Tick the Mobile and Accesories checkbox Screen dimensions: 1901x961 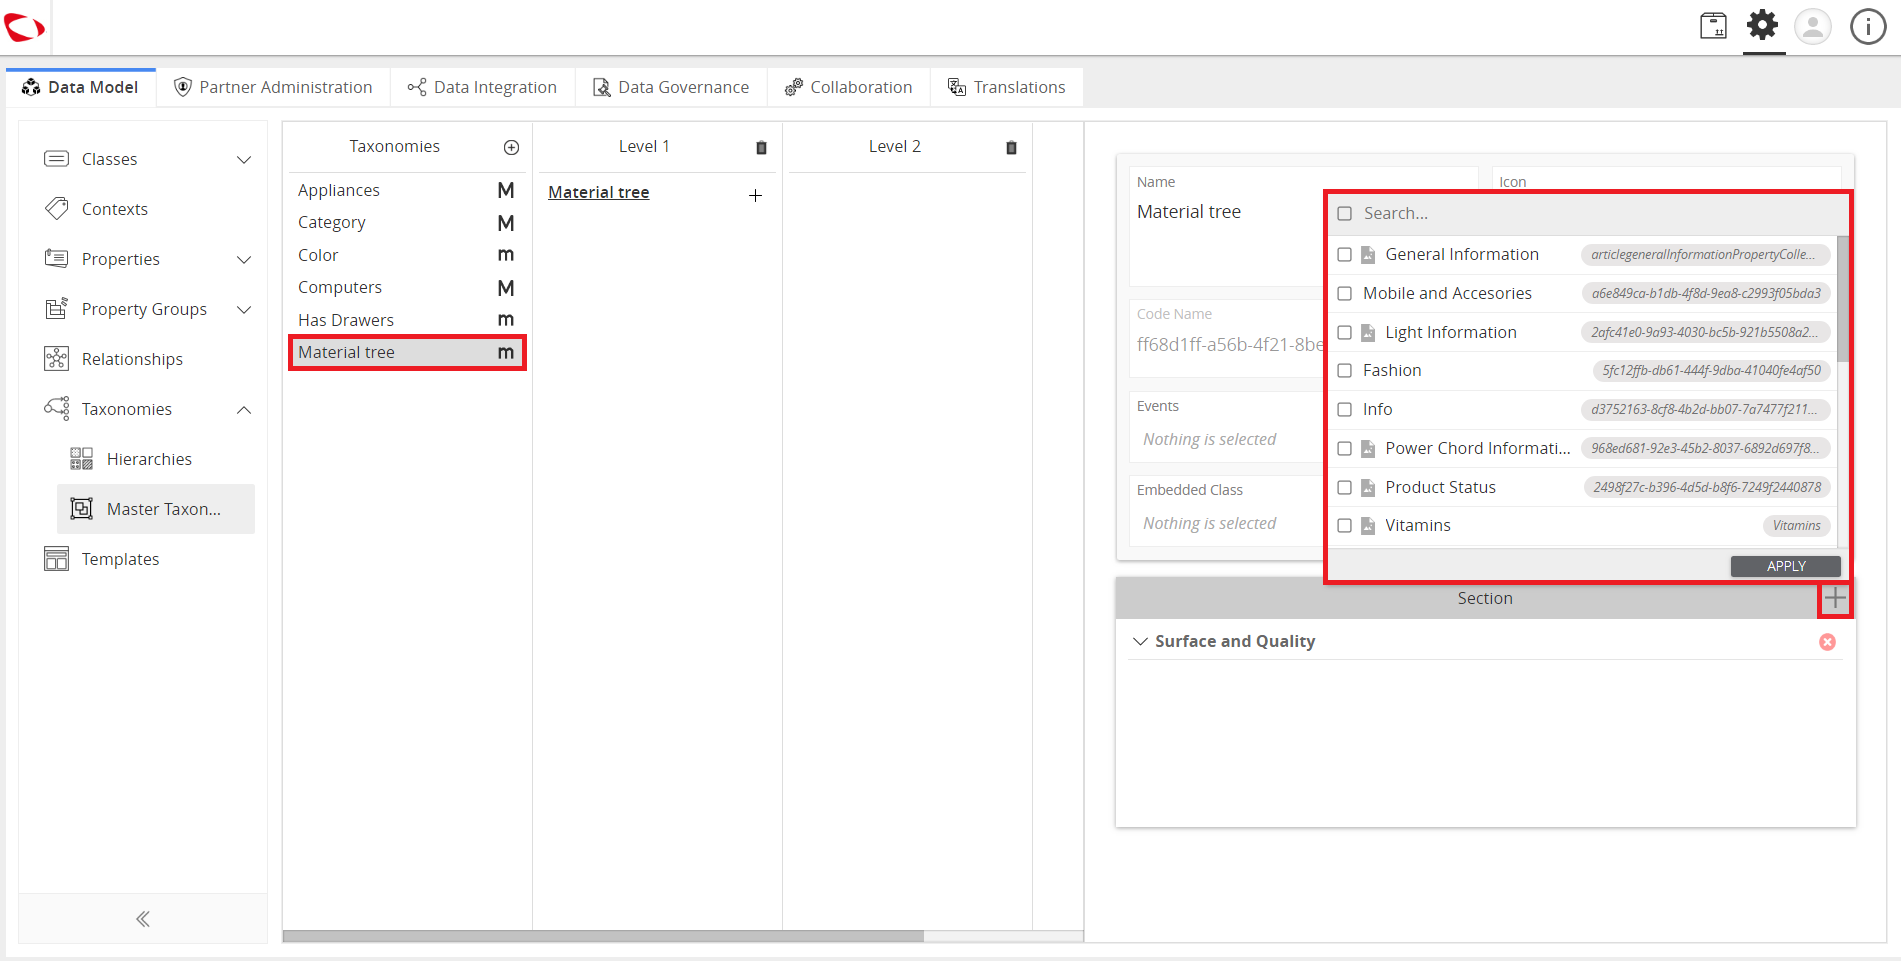1344,294
